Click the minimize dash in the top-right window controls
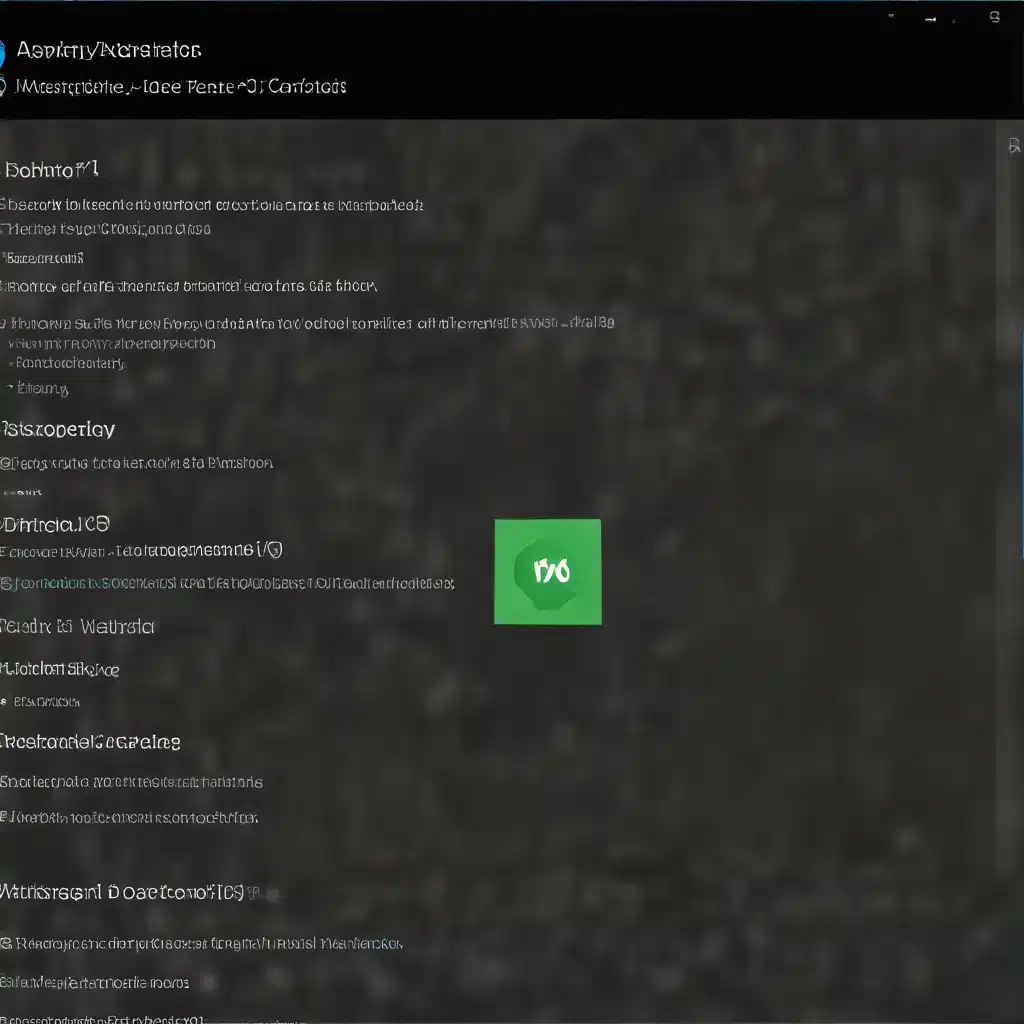This screenshot has height=1024, width=1024. coord(931,20)
